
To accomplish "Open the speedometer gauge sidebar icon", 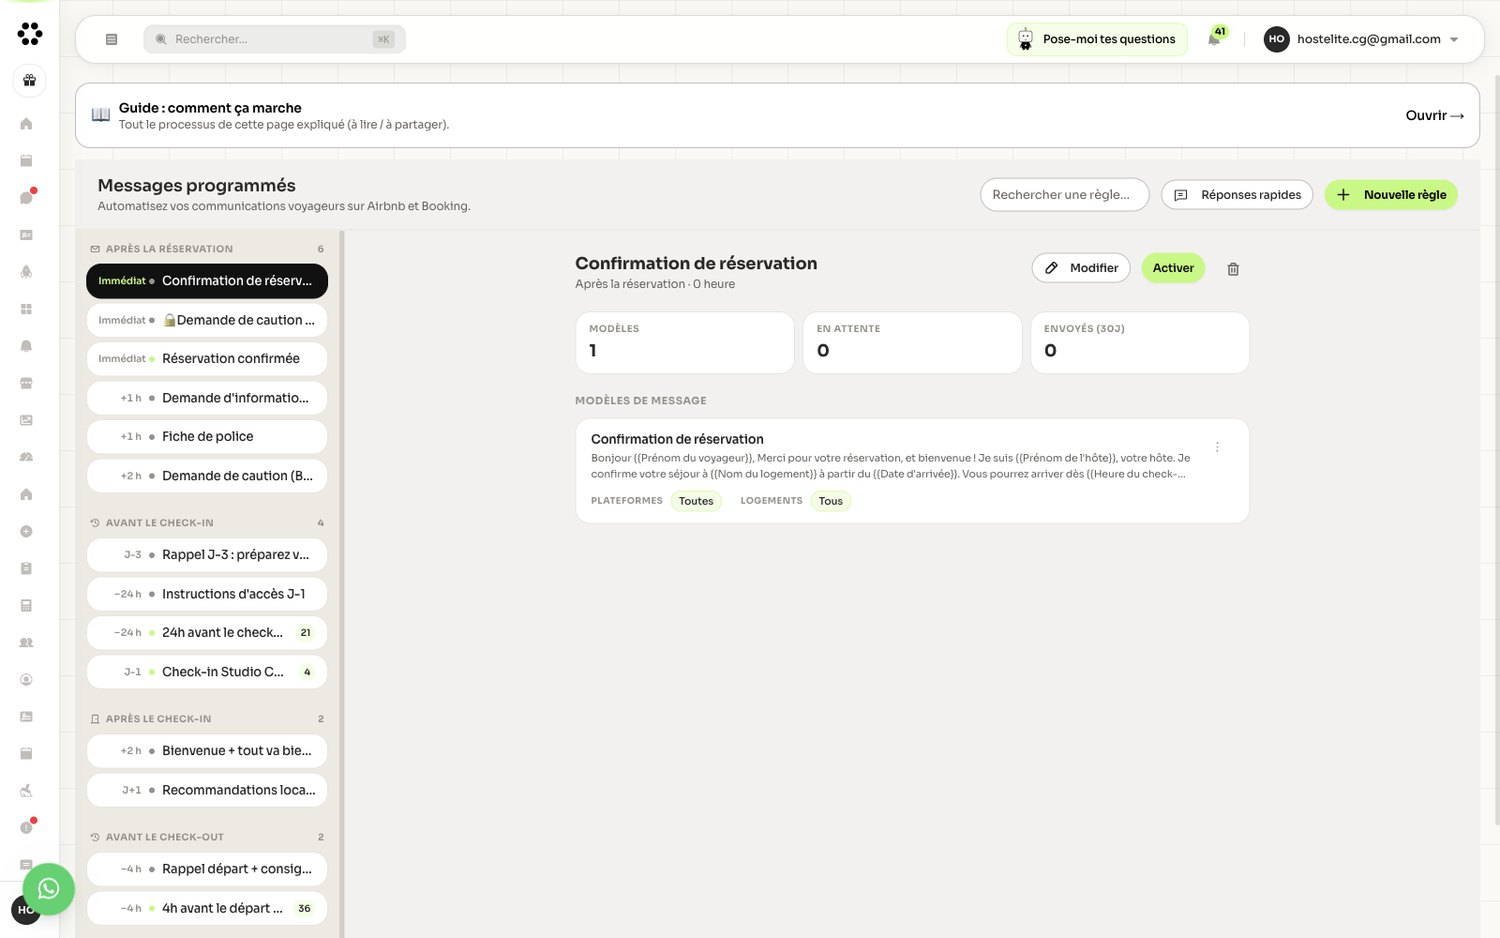I will 27,457.
